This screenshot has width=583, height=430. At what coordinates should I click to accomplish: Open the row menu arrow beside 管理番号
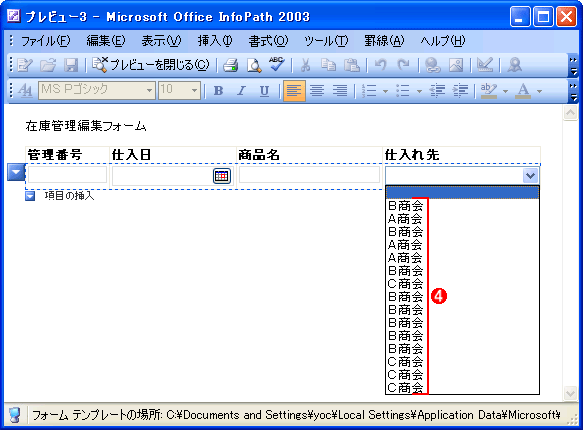[16, 172]
